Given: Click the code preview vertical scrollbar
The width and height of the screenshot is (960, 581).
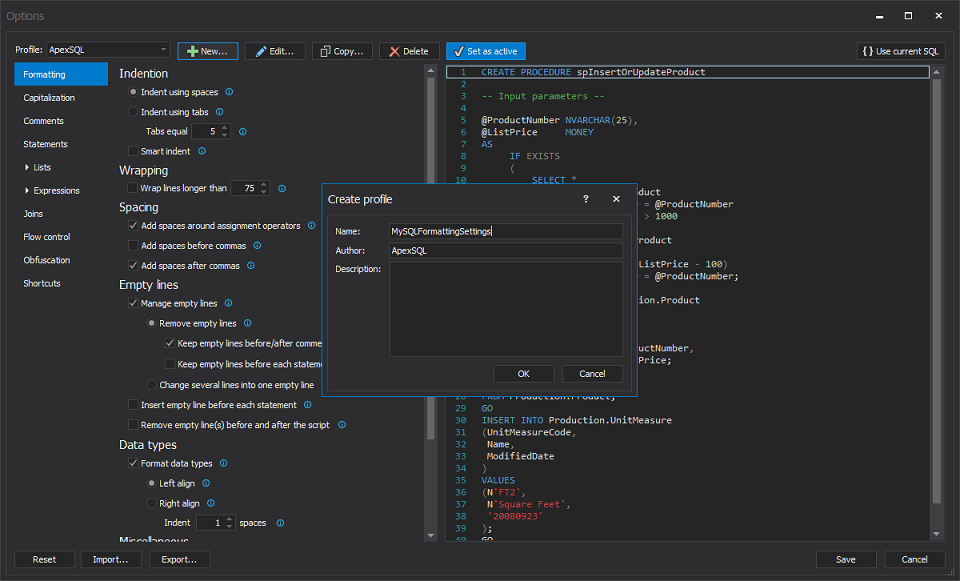Looking at the screenshot, I should tap(937, 290).
